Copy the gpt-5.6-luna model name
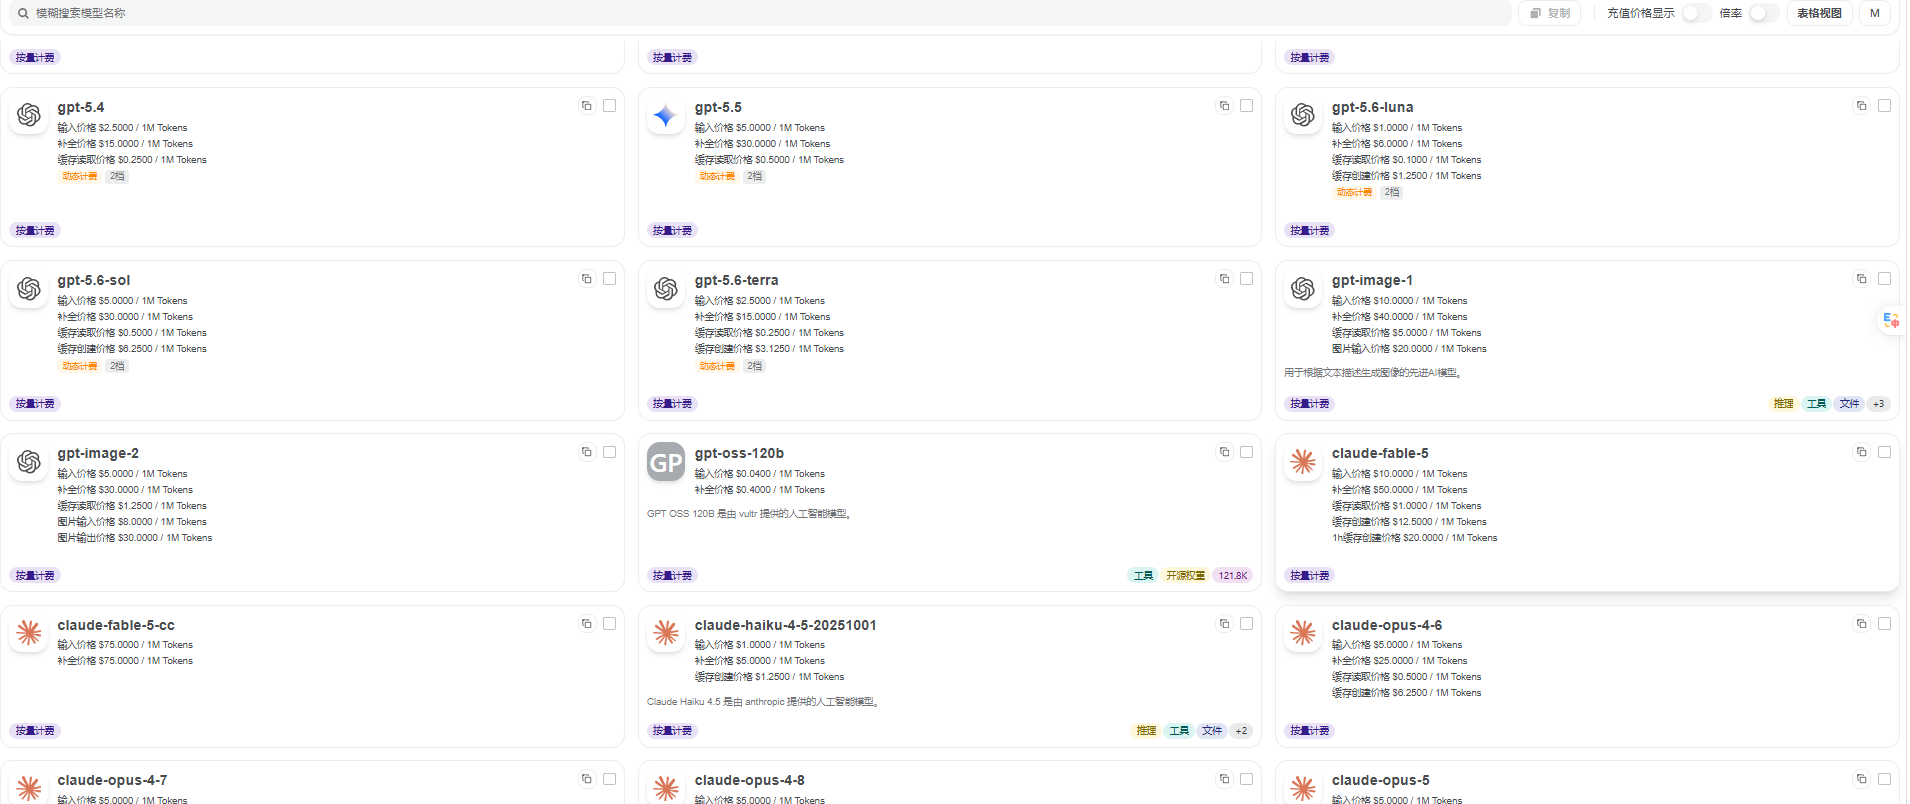1910x804 pixels. pyautogui.click(x=1861, y=106)
